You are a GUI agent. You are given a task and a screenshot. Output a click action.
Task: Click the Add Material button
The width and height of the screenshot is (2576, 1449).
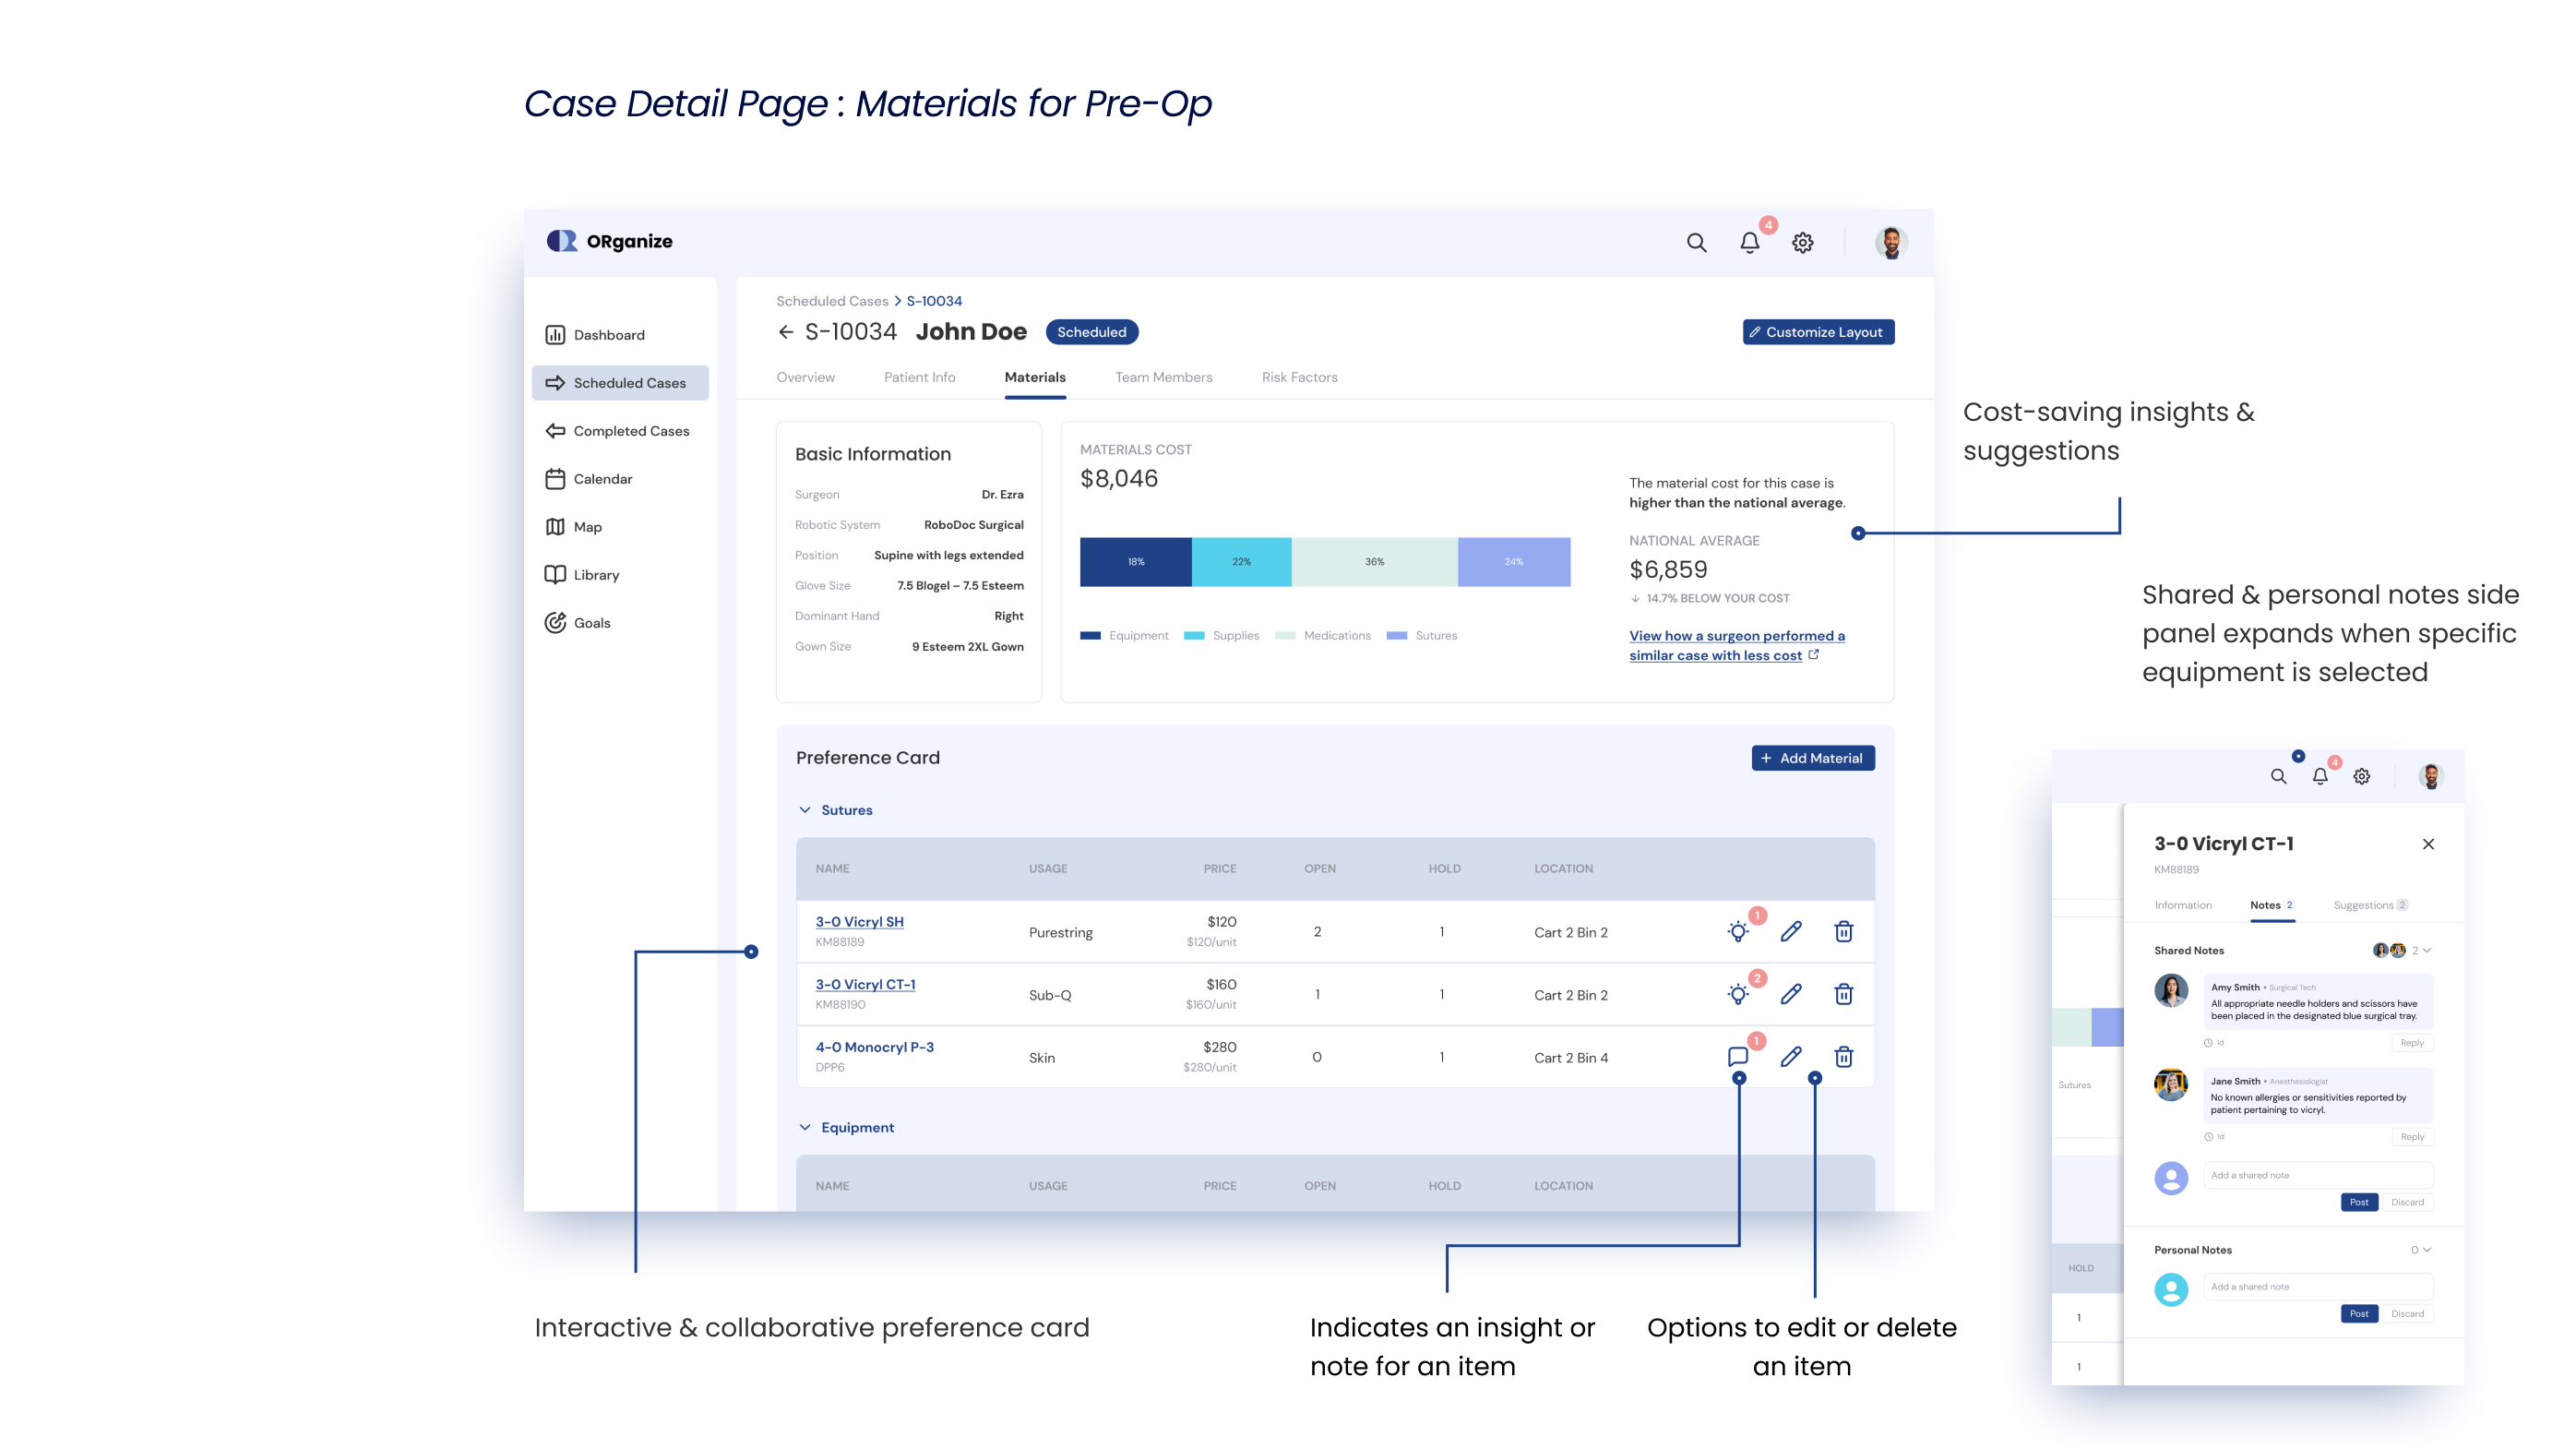pyautogui.click(x=1812, y=758)
